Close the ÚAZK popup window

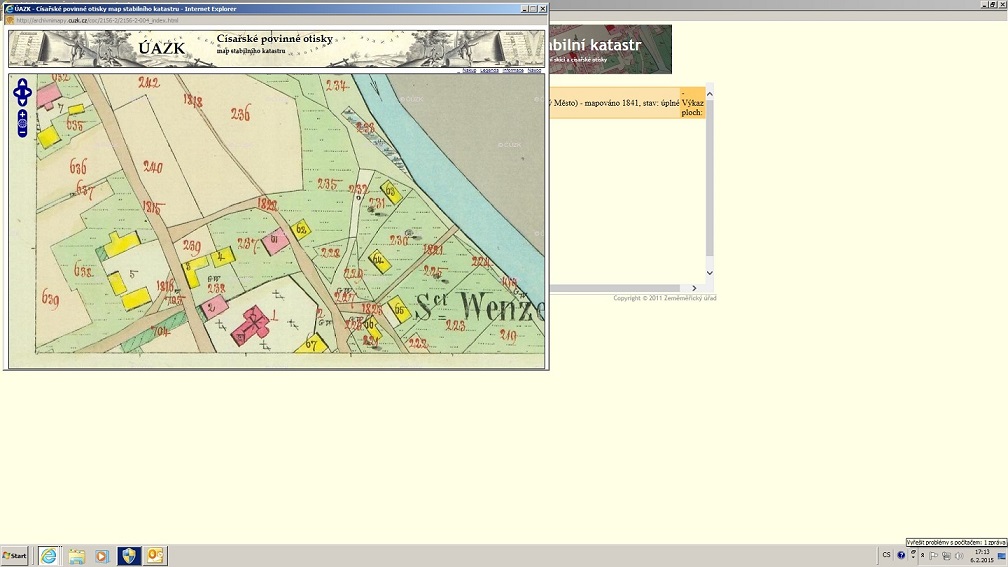click(x=543, y=9)
